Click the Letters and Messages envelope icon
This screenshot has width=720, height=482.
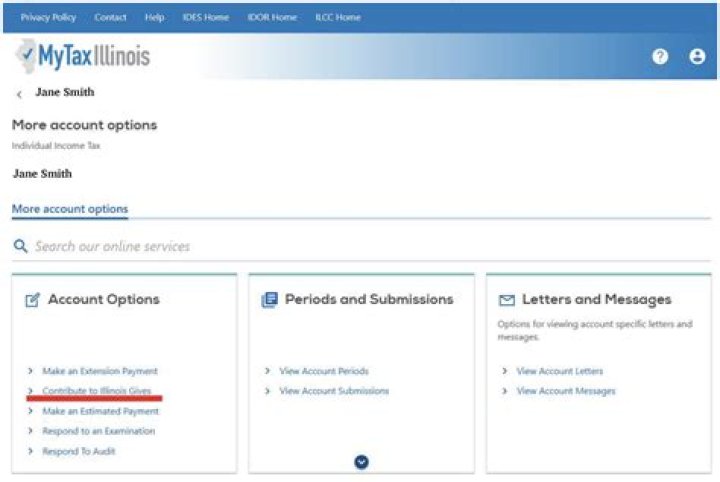tap(506, 300)
